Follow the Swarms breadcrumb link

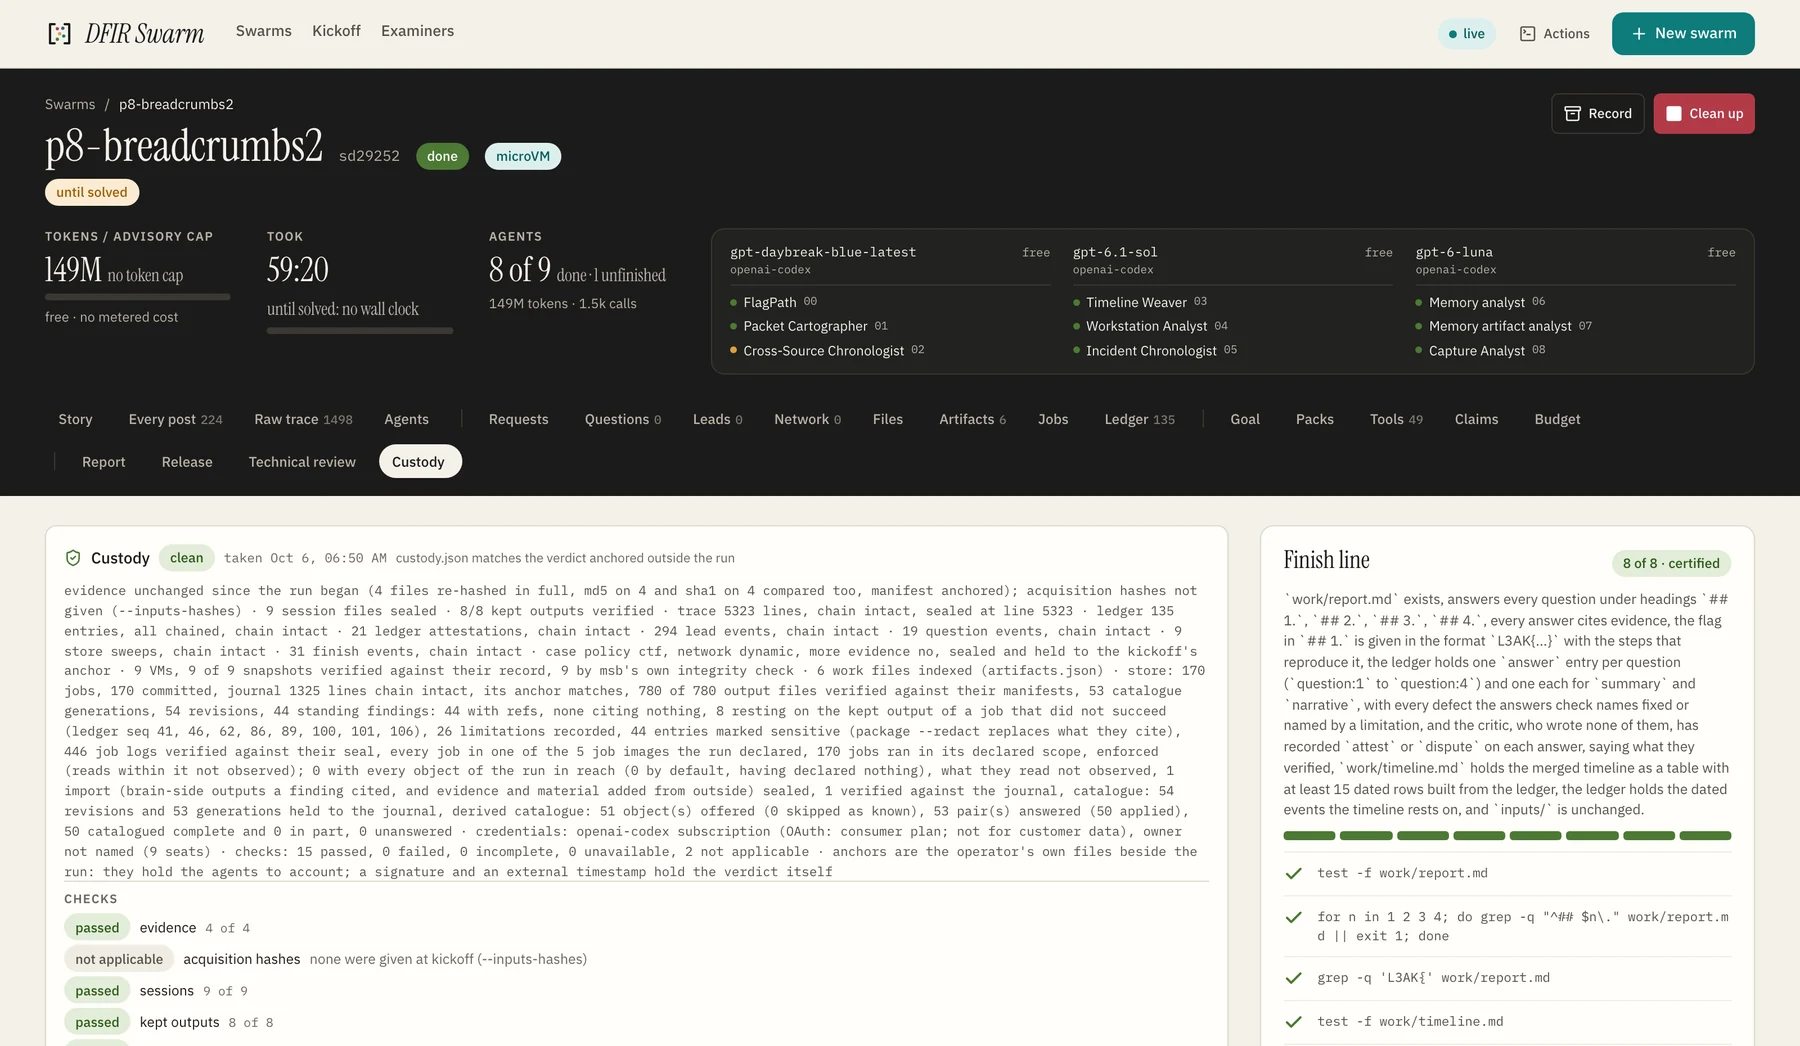[70, 104]
